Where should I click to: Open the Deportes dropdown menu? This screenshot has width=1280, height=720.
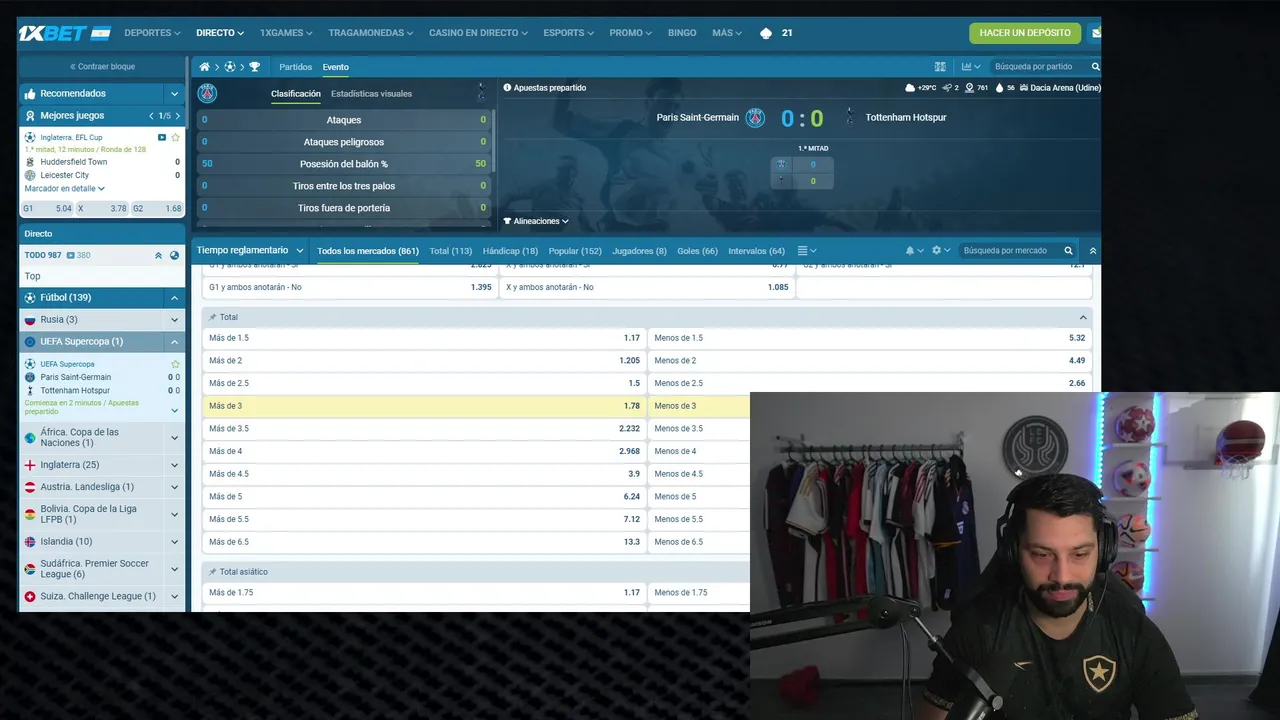(152, 33)
